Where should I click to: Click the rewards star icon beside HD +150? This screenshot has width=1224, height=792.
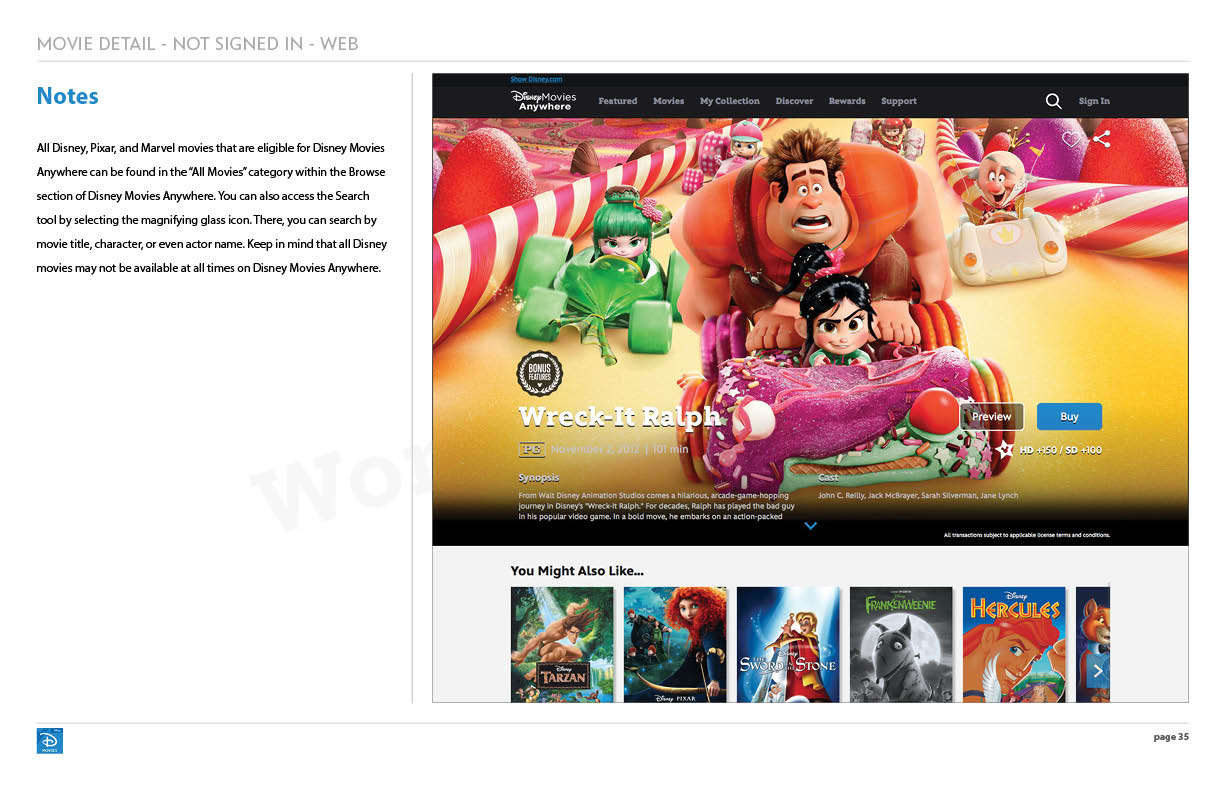coord(1005,449)
